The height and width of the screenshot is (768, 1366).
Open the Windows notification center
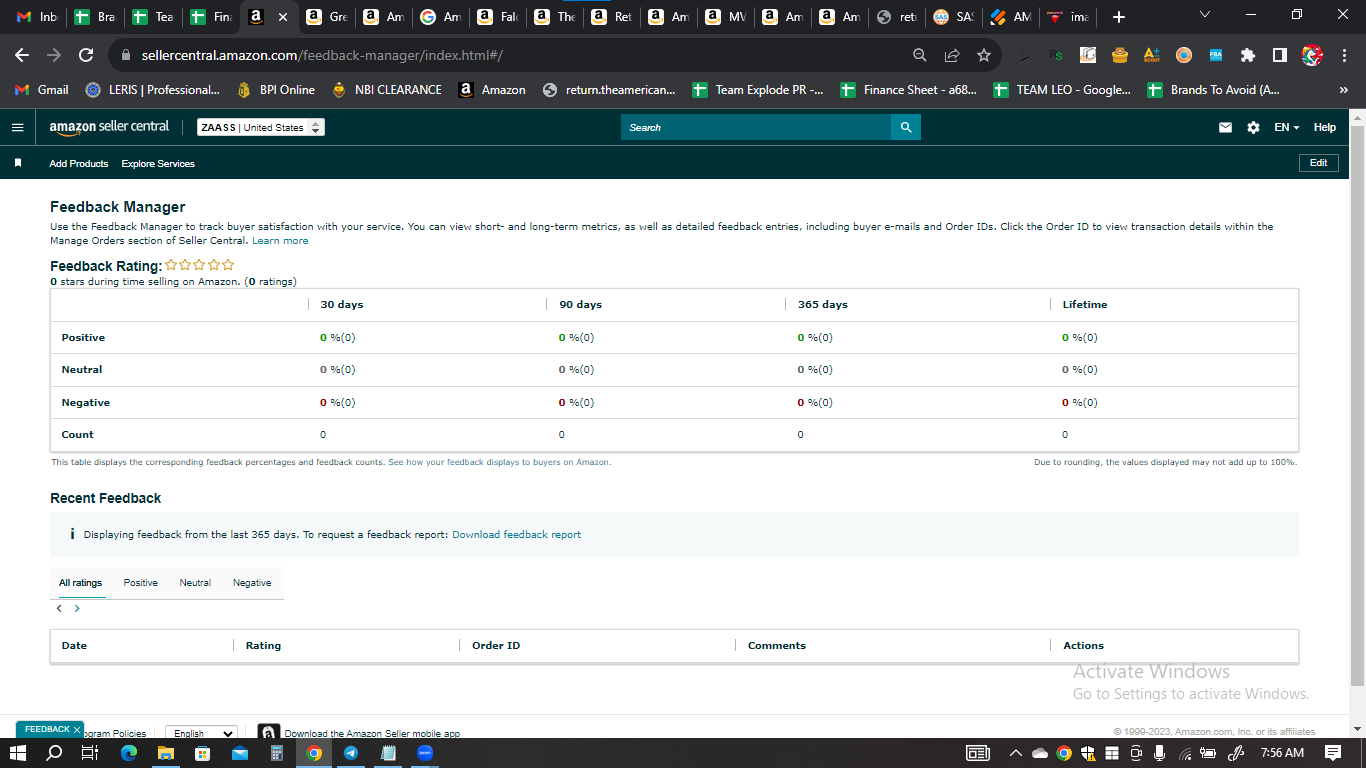1333,753
